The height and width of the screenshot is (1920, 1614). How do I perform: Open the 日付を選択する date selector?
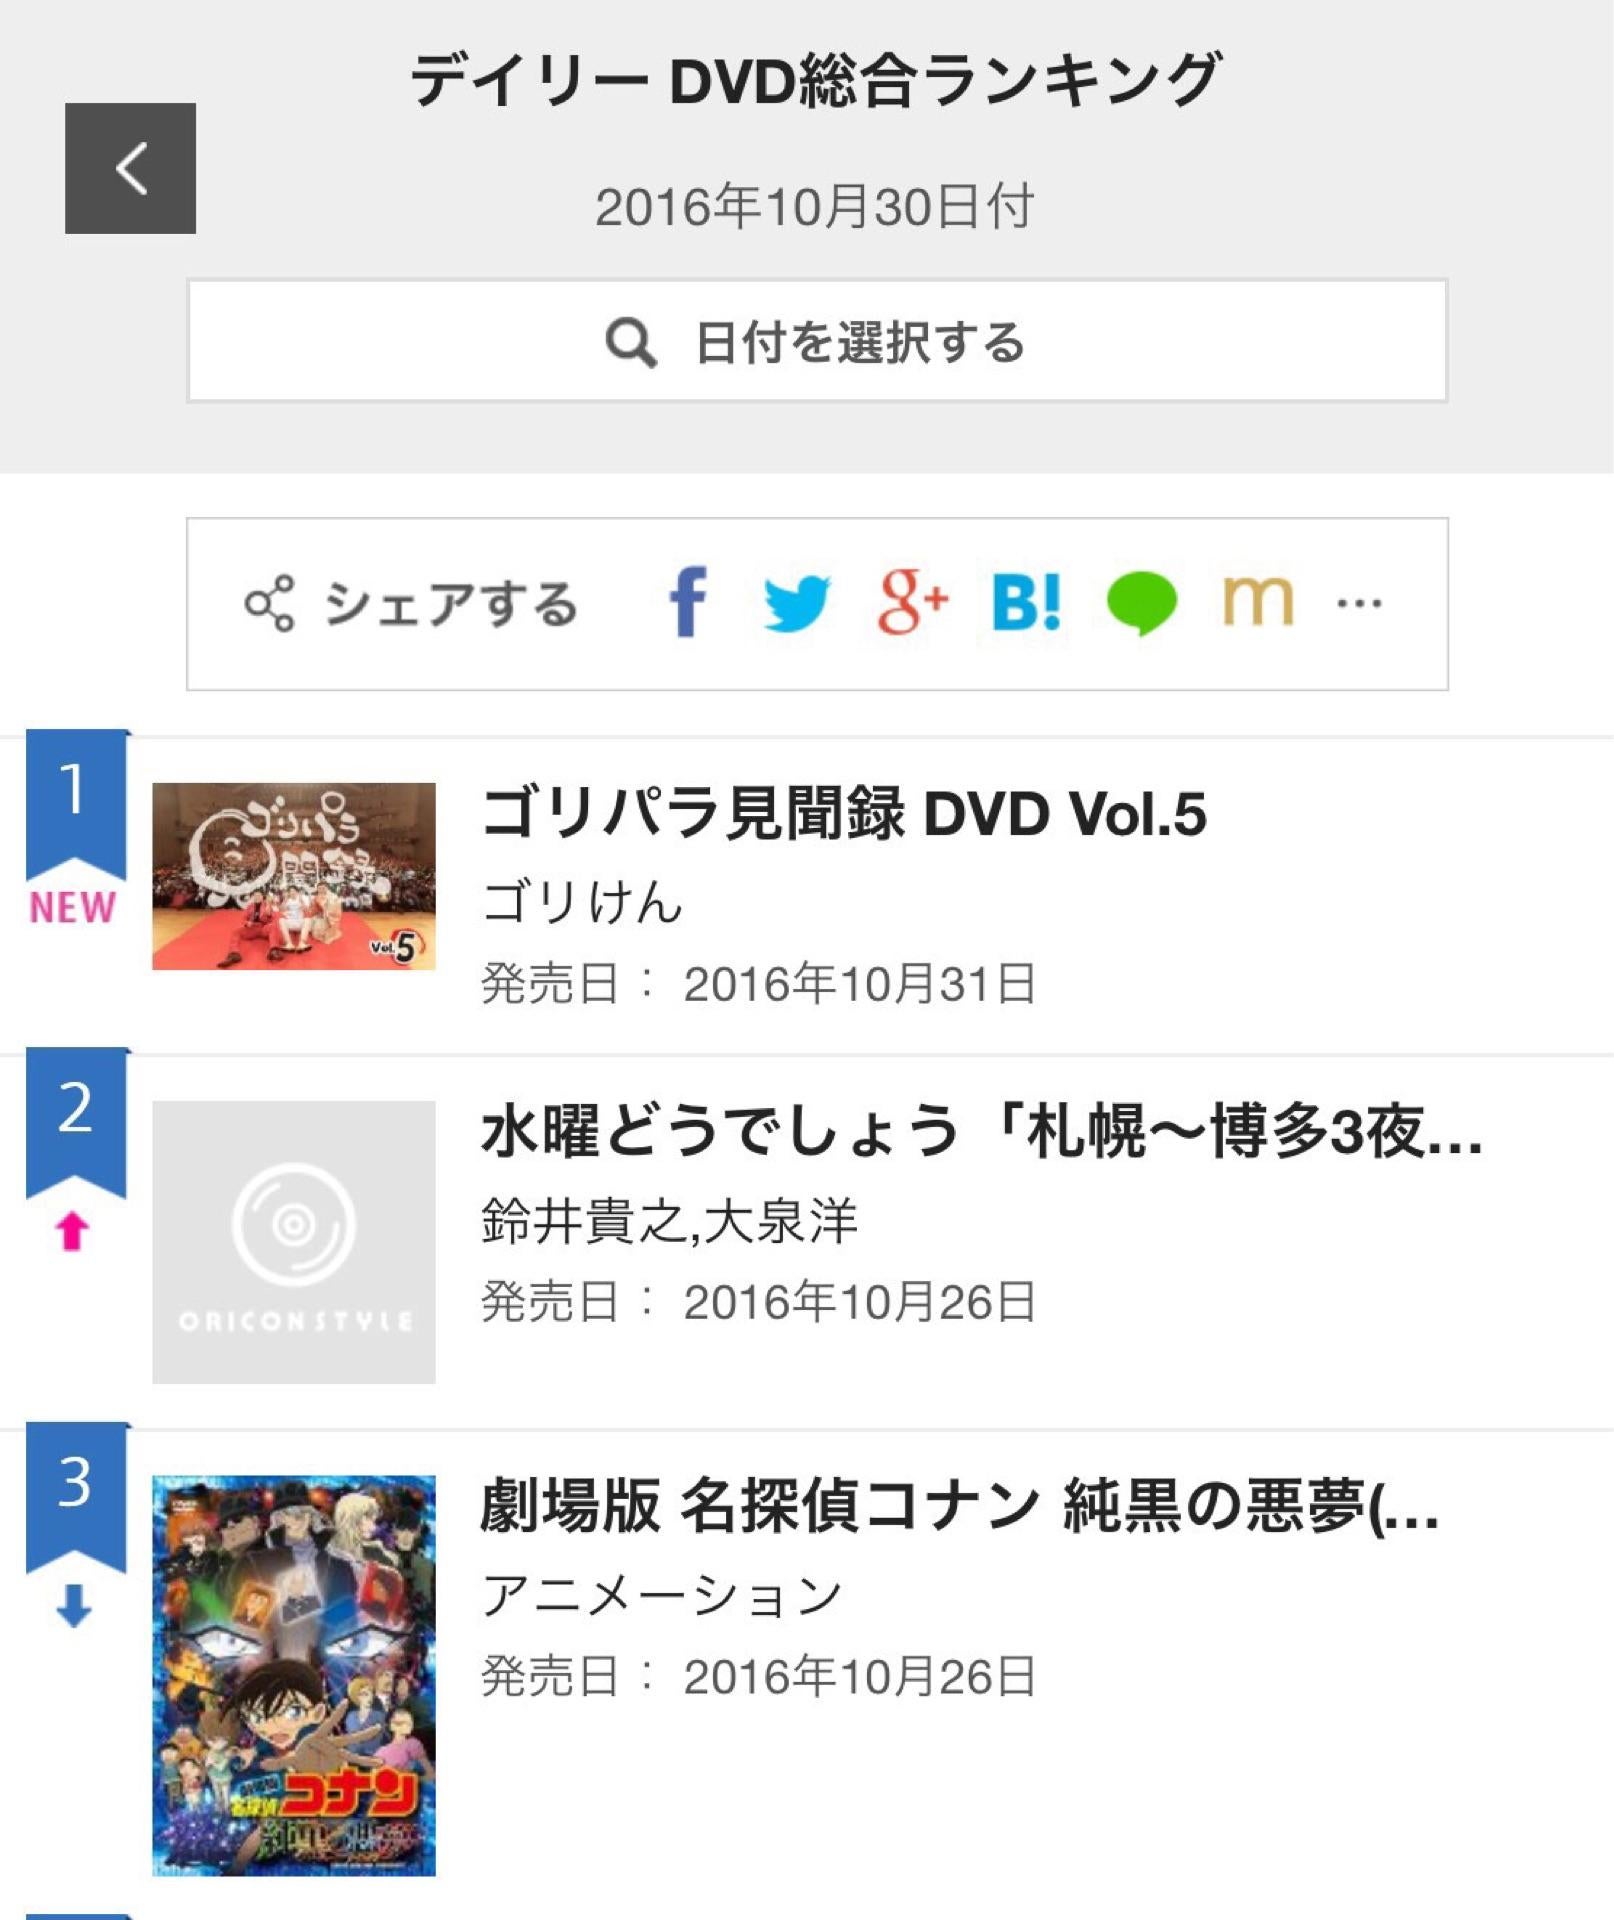tap(816, 341)
